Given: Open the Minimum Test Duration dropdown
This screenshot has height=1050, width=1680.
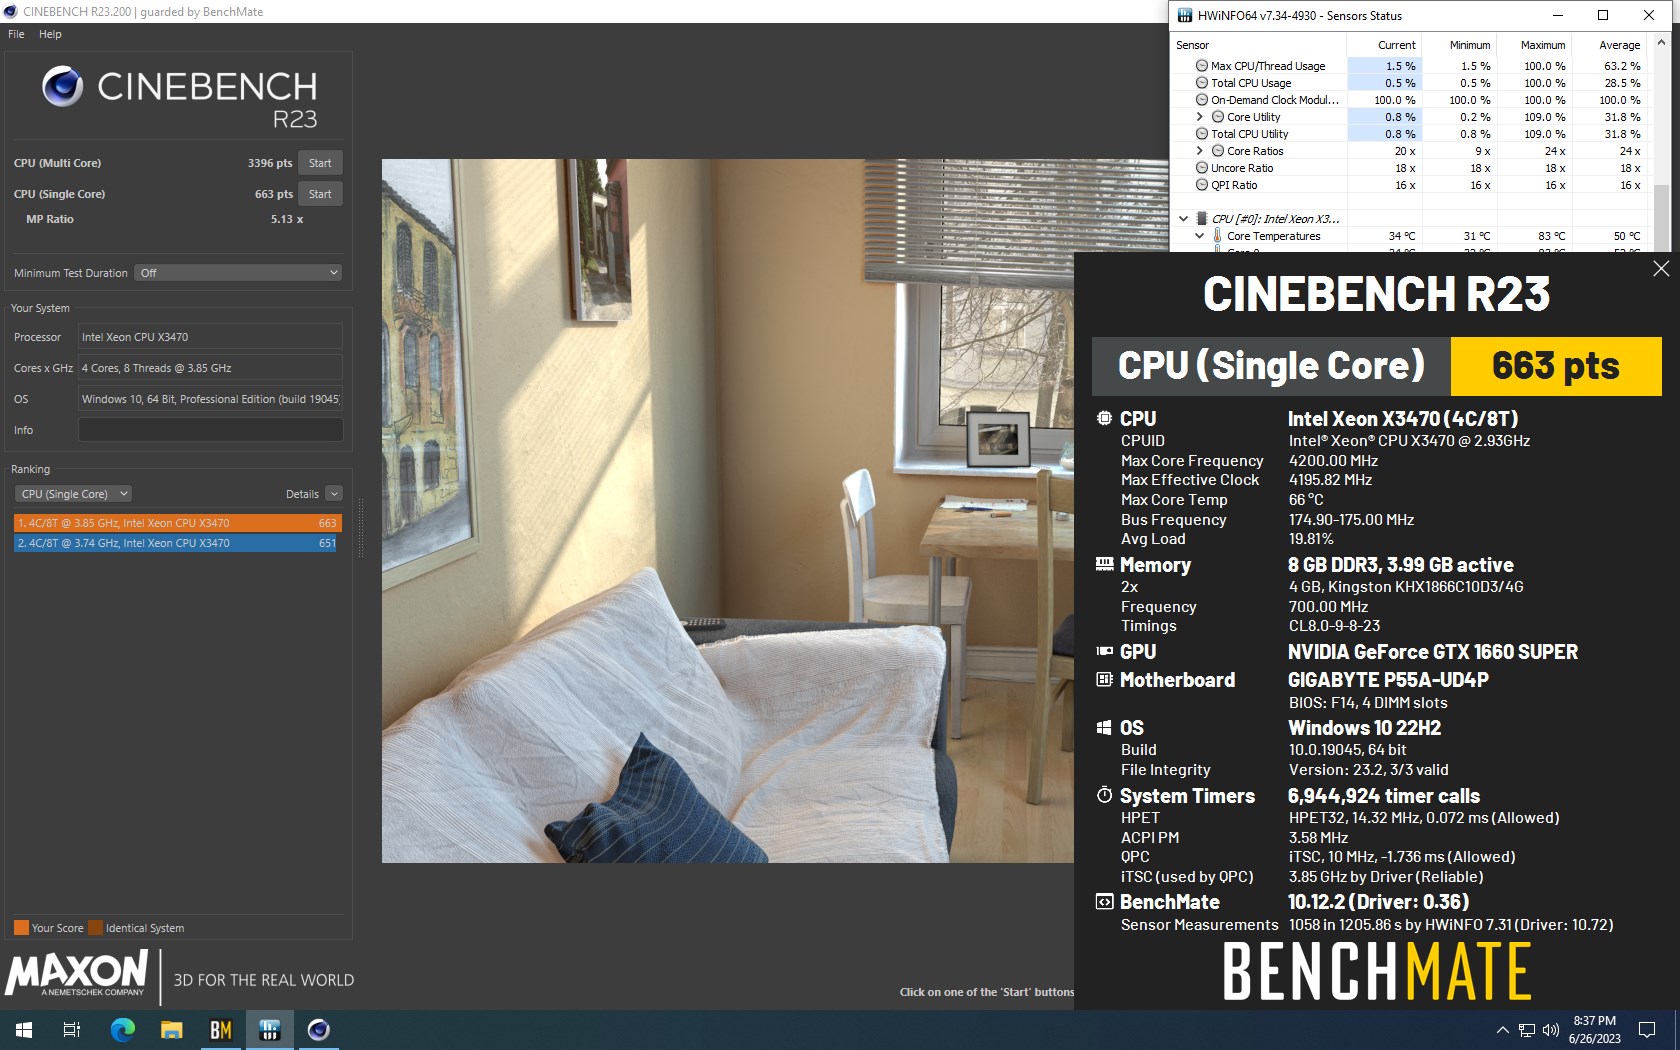Looking at the screenshot, I should point(238,273).
